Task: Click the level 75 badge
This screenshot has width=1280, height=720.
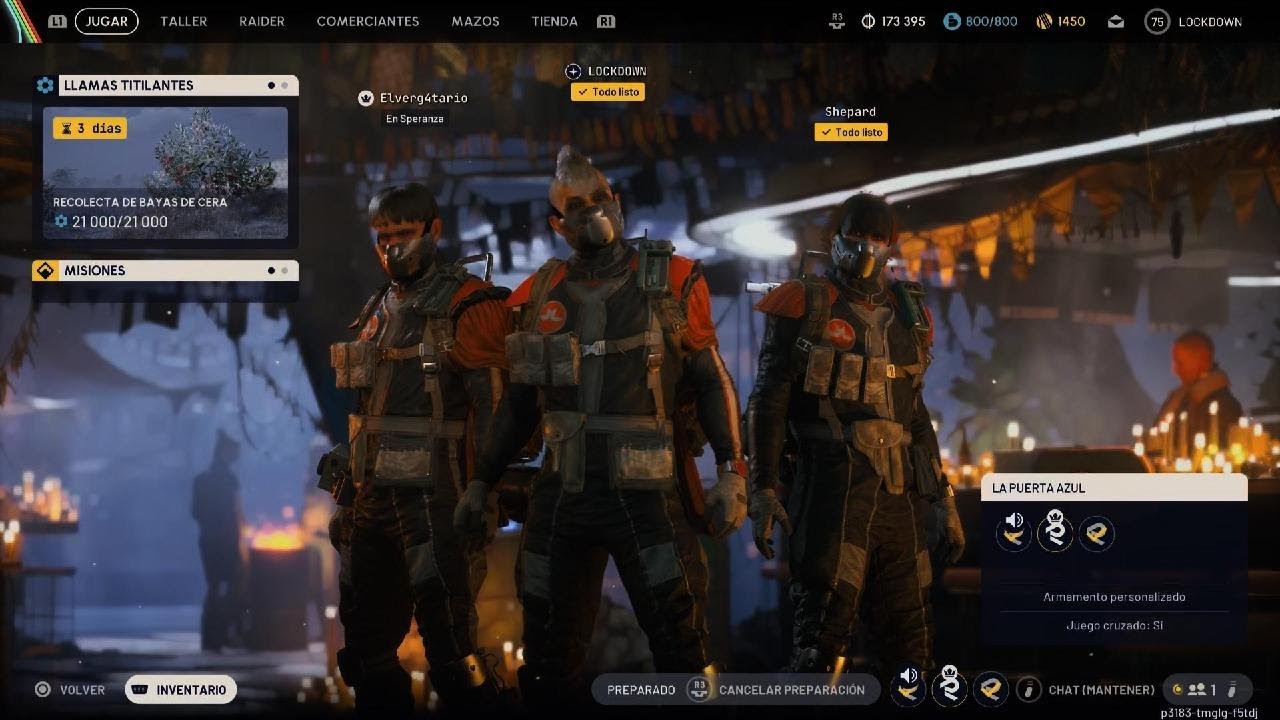Action: tap(1157, 21)
